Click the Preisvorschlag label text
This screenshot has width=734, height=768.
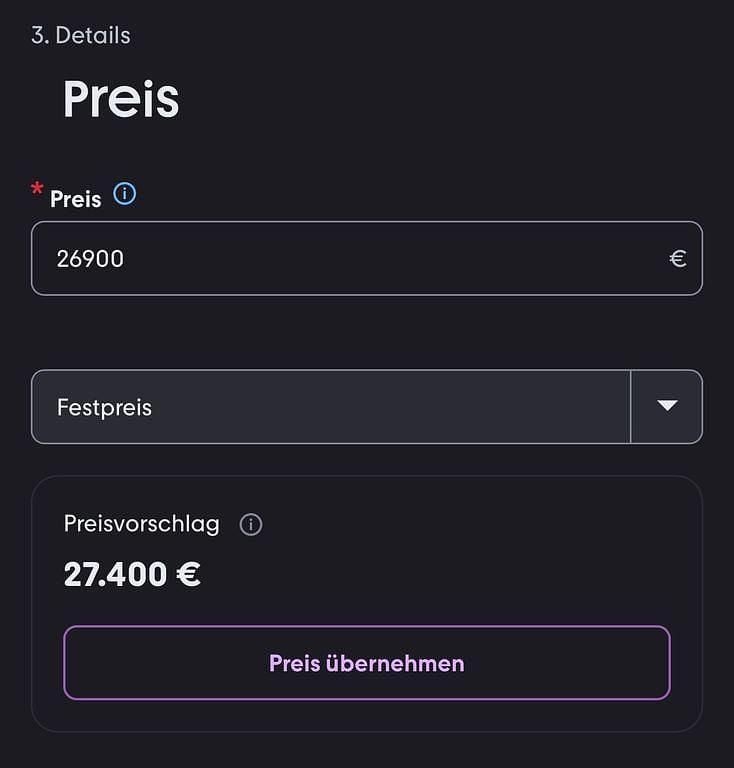click(x=141, y=524)
